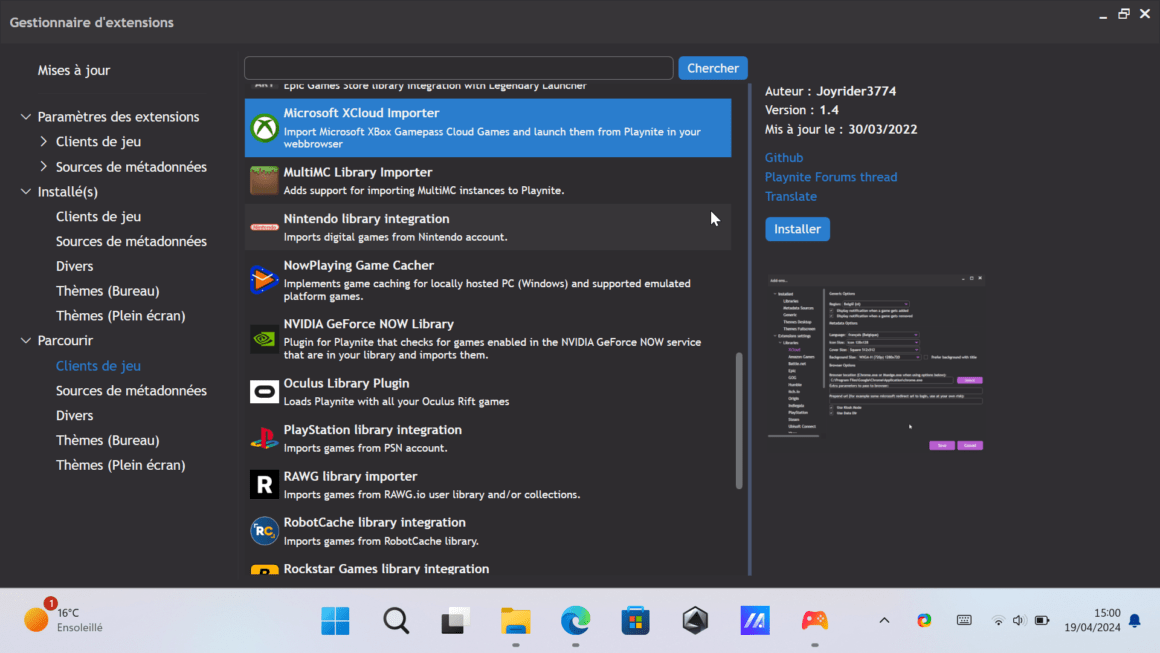Select Microsoft XCloud Importer entry title

(x=361, y=113)
